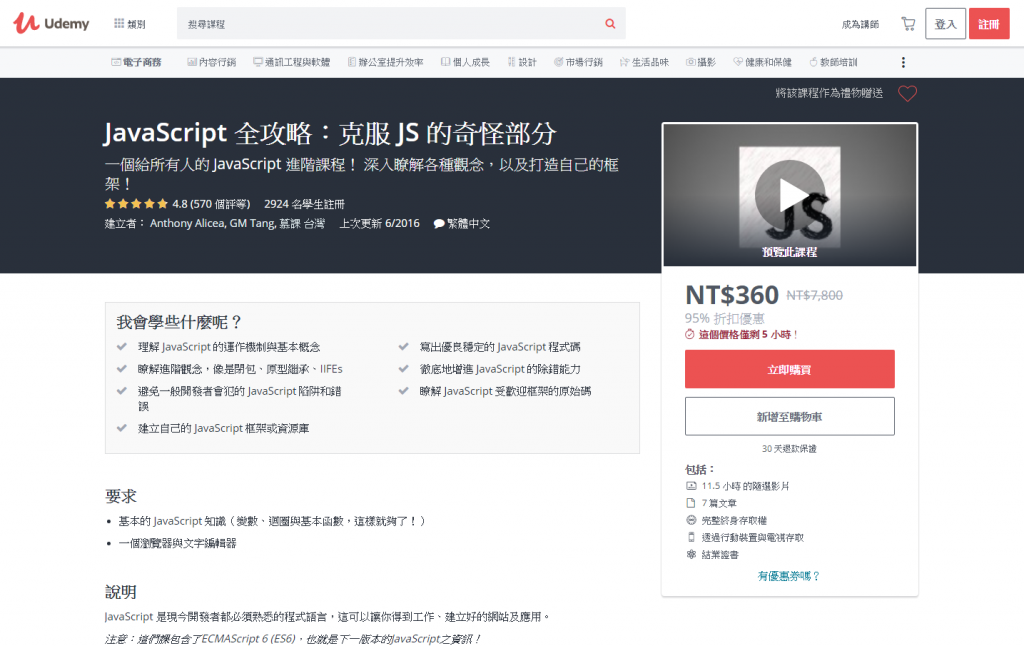Open 電子商務 category
Viewport: 1024px width, 646px height.
coord(136,62)
